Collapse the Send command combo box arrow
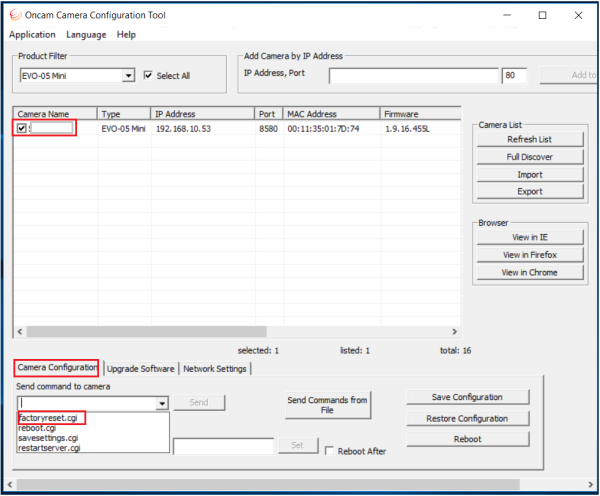This screenshot has height=496, width=600. click(x=162, y=403)
